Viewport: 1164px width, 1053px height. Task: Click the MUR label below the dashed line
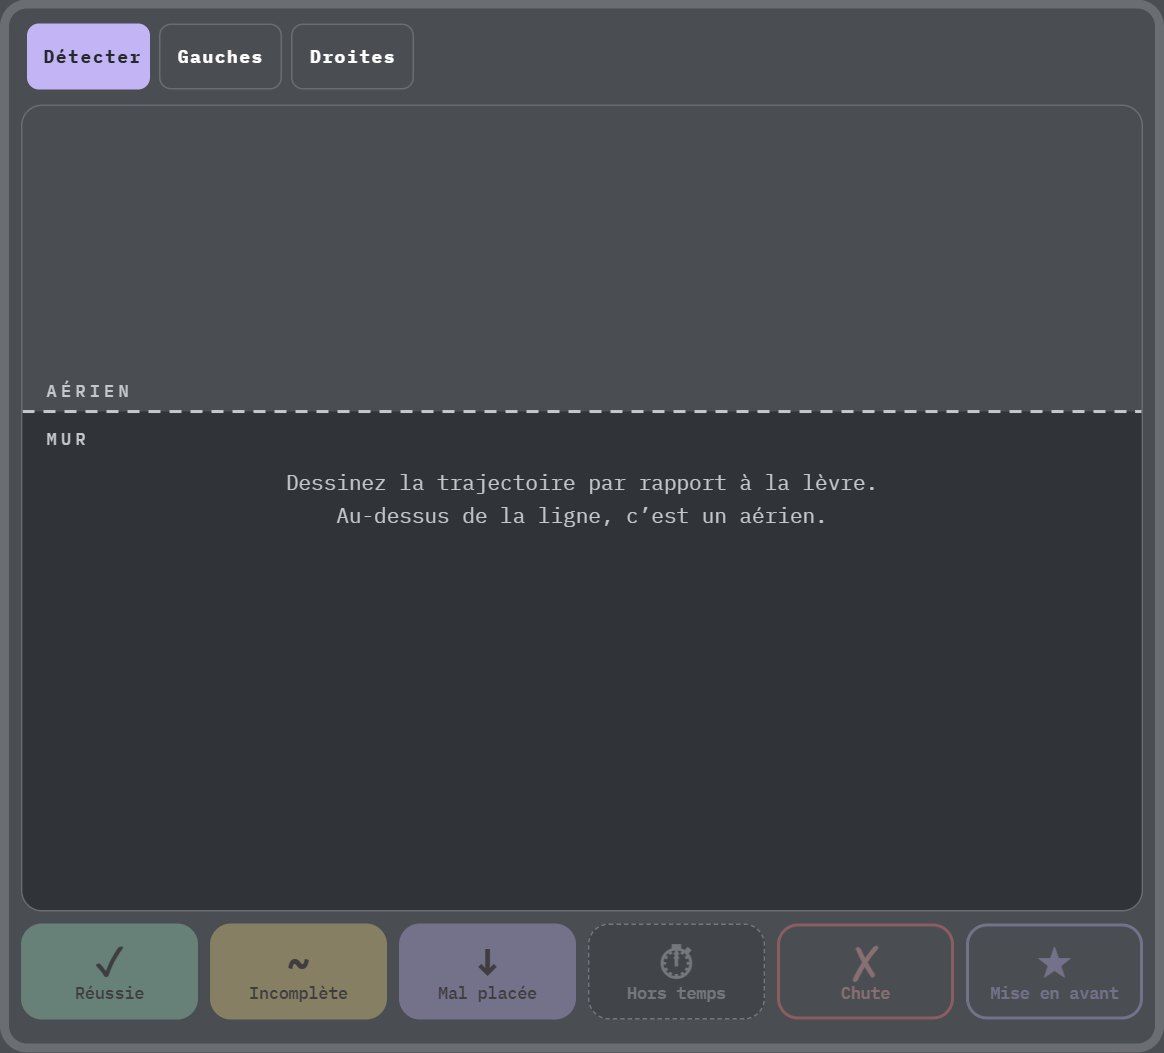click(x=67, y=439)
